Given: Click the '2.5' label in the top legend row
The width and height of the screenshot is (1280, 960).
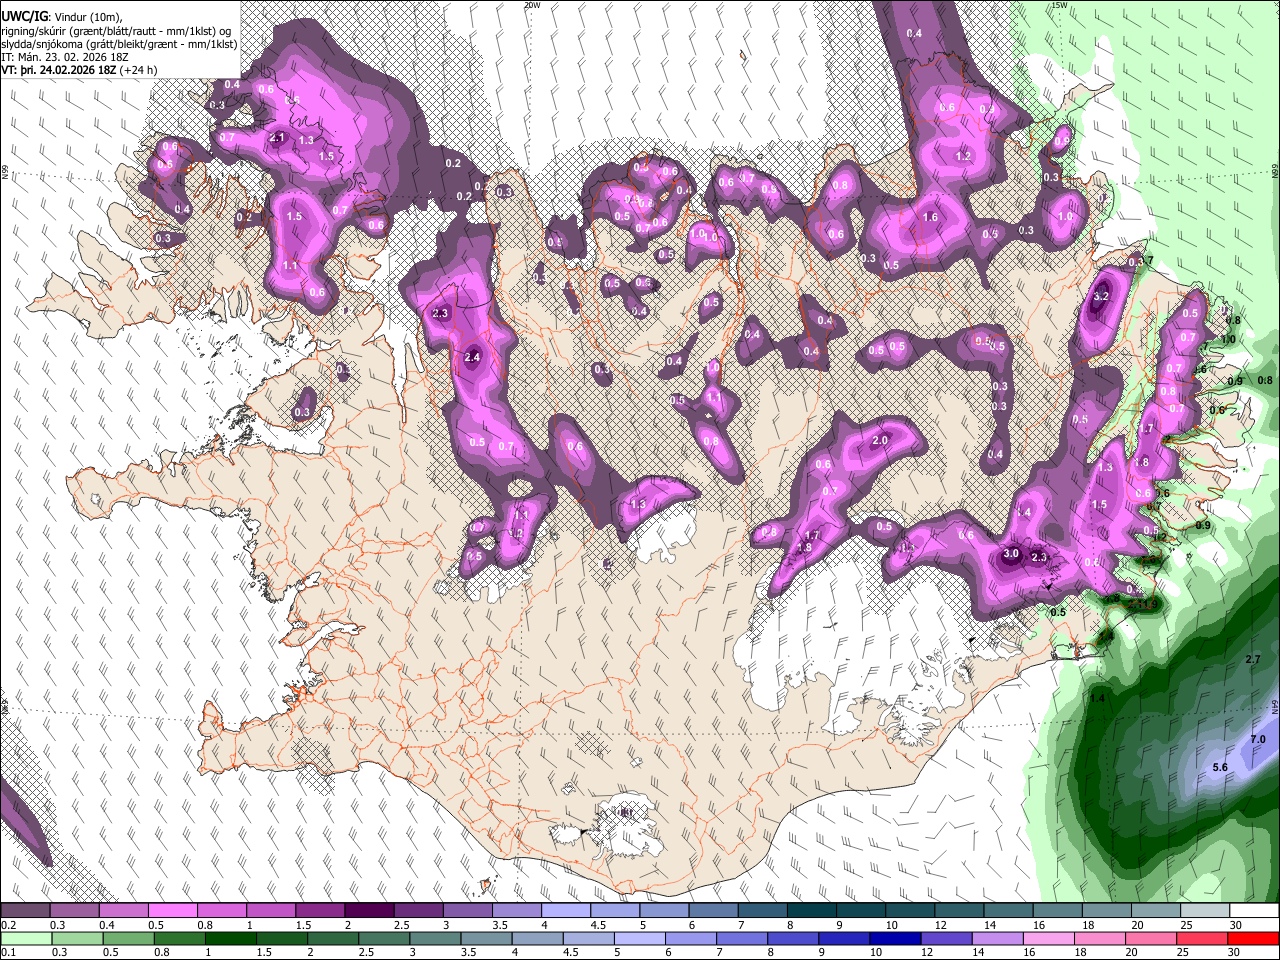Looking at the screenshot, I should [x=402, y=925].
